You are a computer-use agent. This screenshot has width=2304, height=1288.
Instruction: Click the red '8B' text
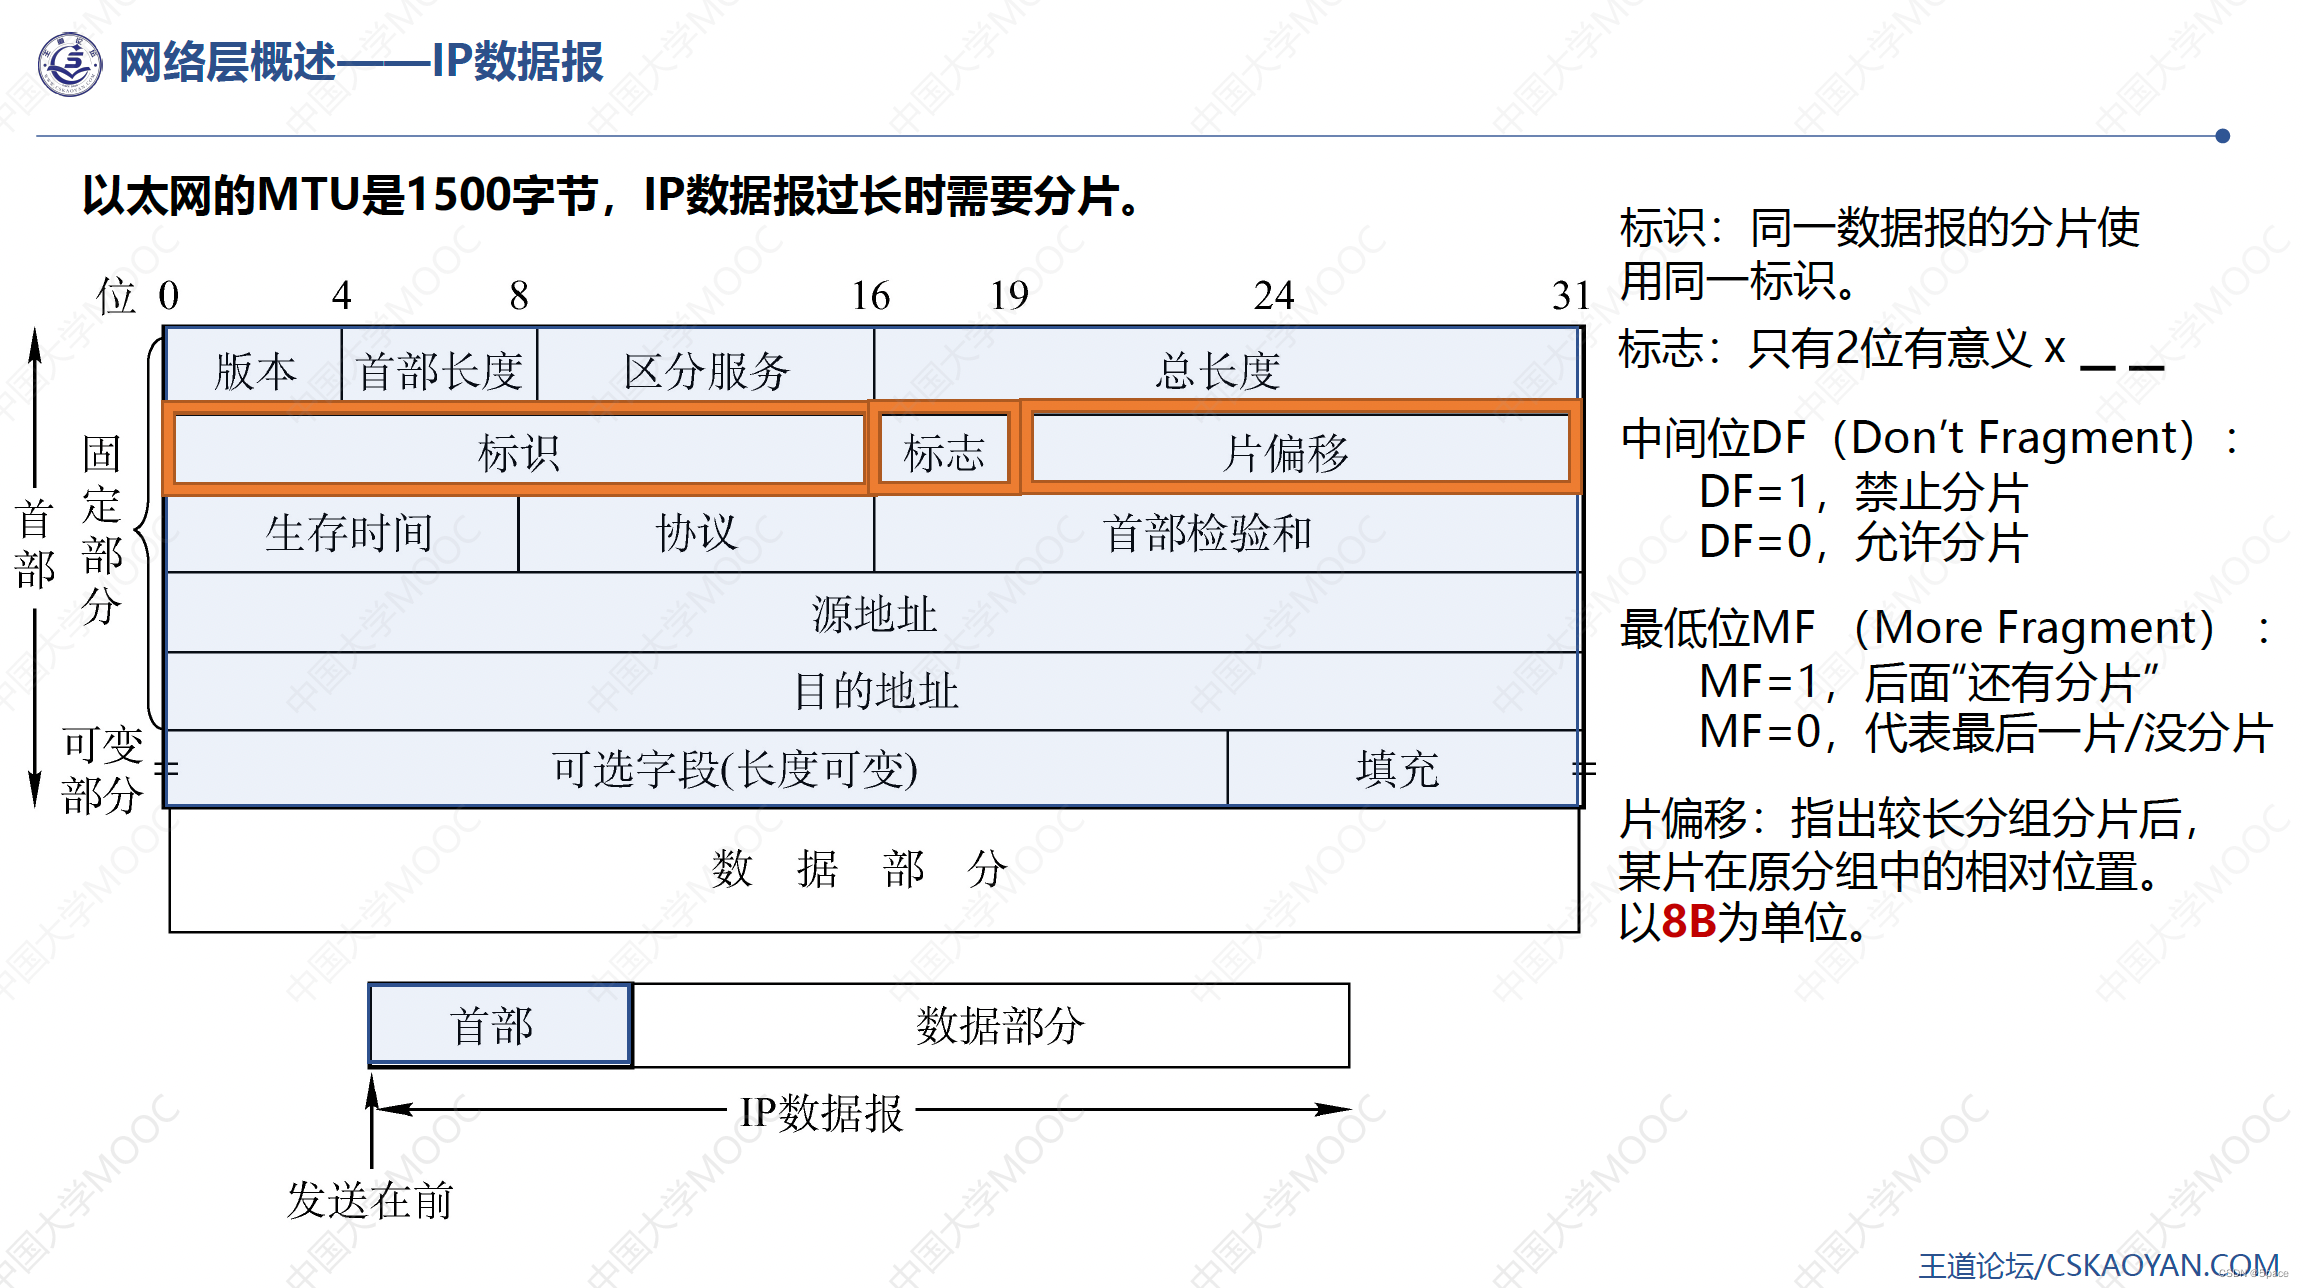pyautogui.click(x=1689, y=922)
